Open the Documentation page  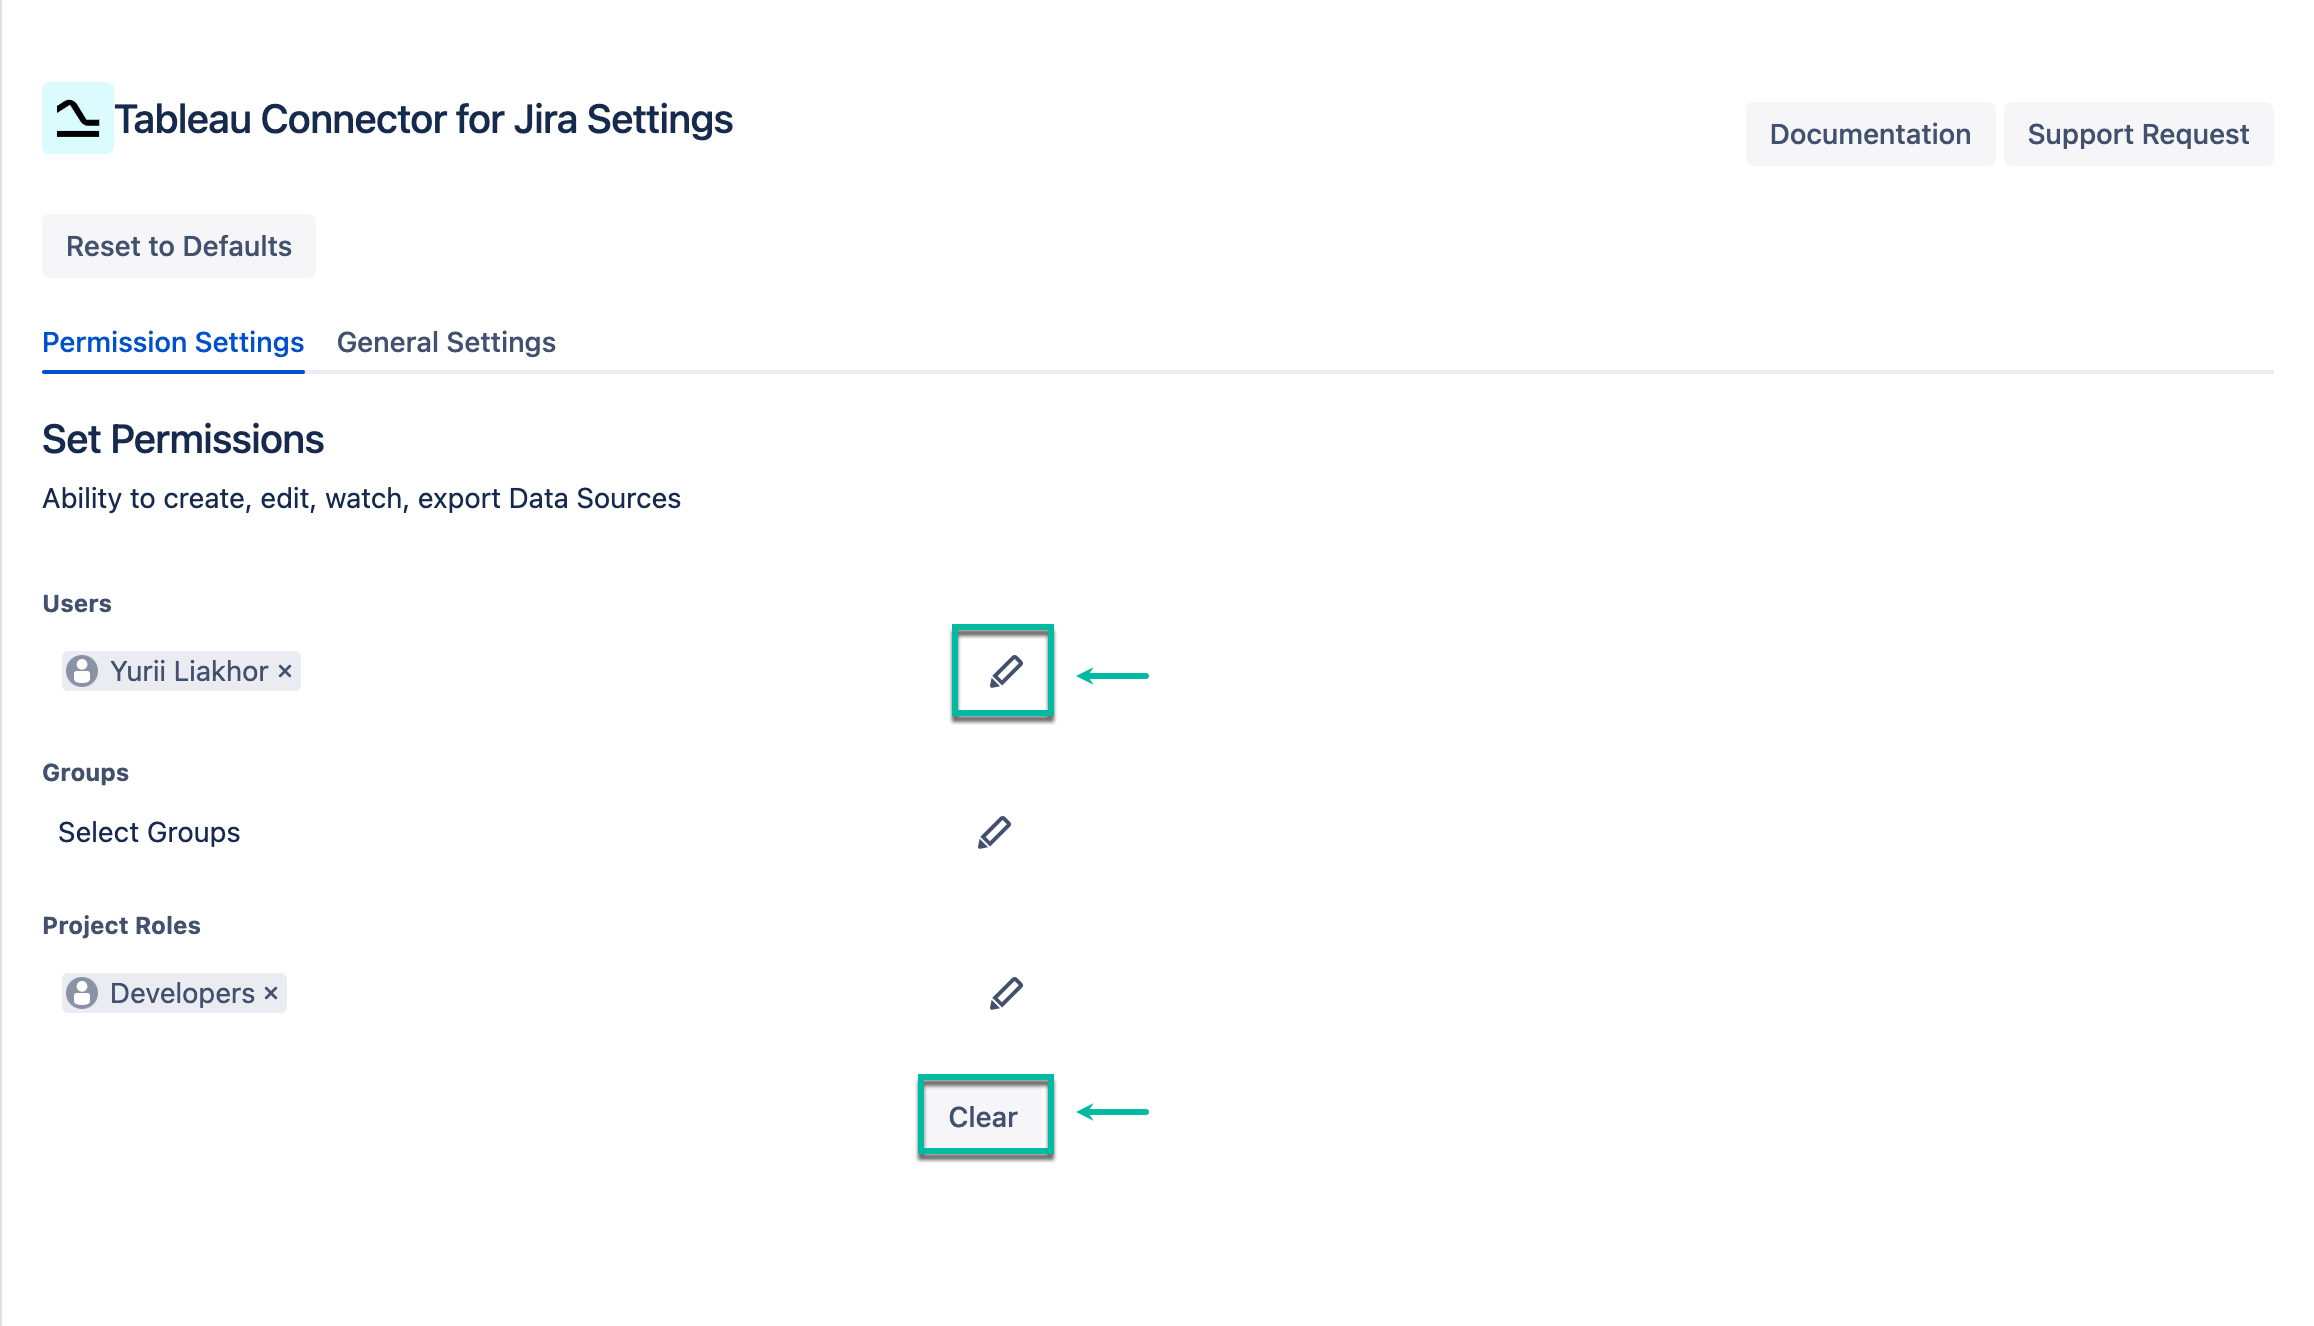(1869, 133)
